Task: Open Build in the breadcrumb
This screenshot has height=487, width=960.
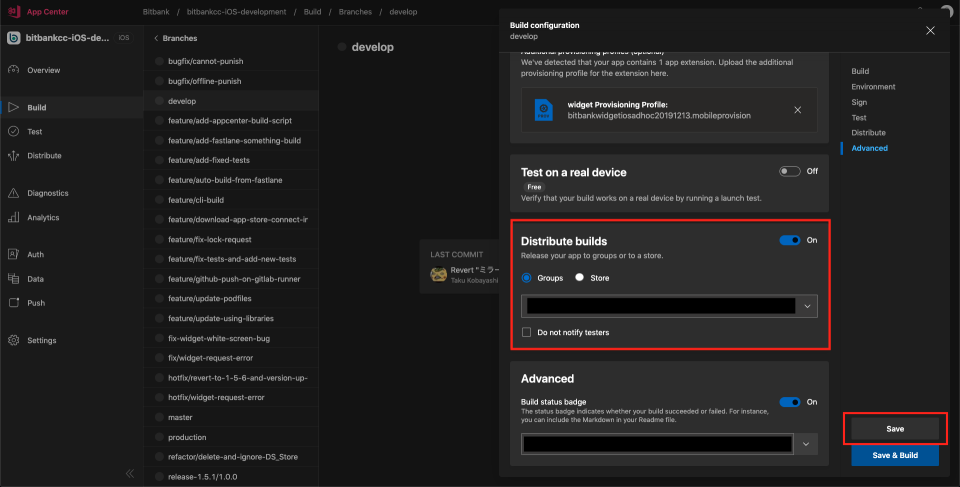Action: point(312,12)
